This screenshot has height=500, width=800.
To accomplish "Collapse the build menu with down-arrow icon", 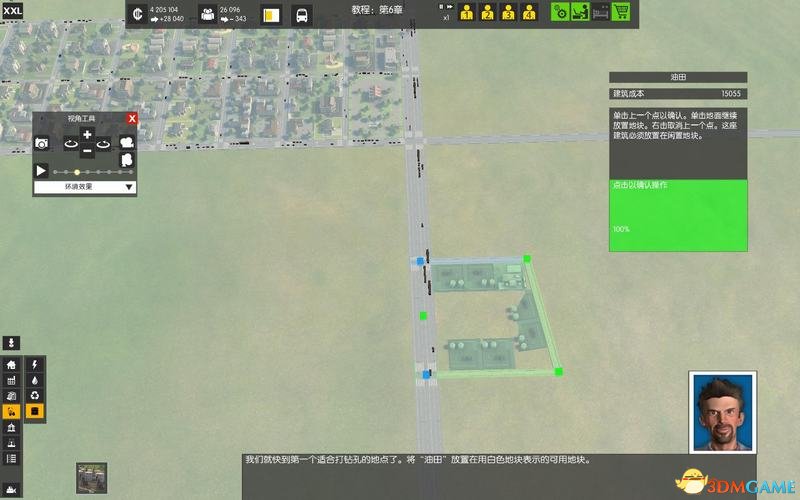I will [11, 342].
